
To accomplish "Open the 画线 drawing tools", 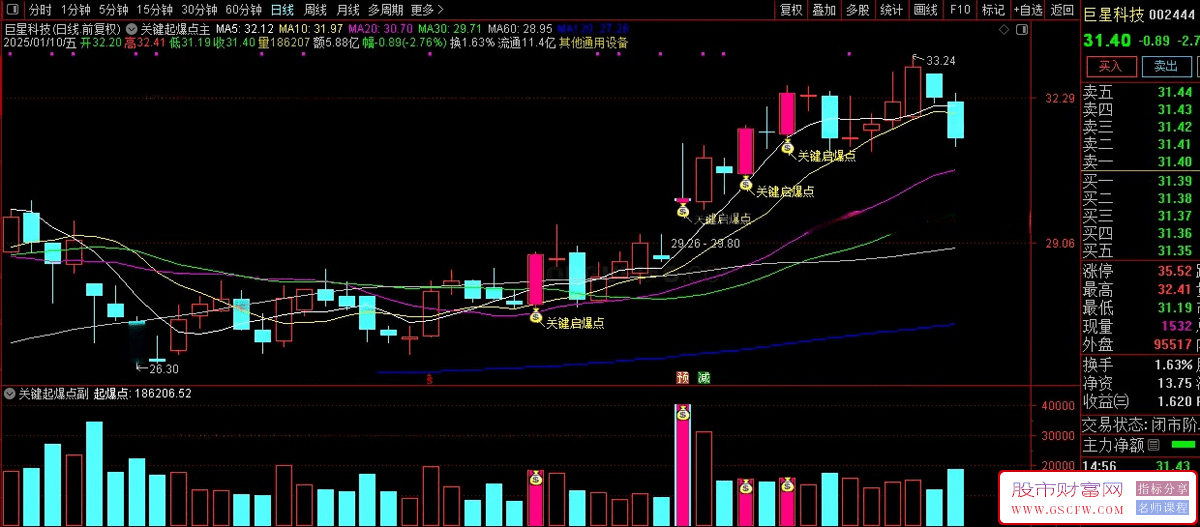I will [x=926, y=10].
